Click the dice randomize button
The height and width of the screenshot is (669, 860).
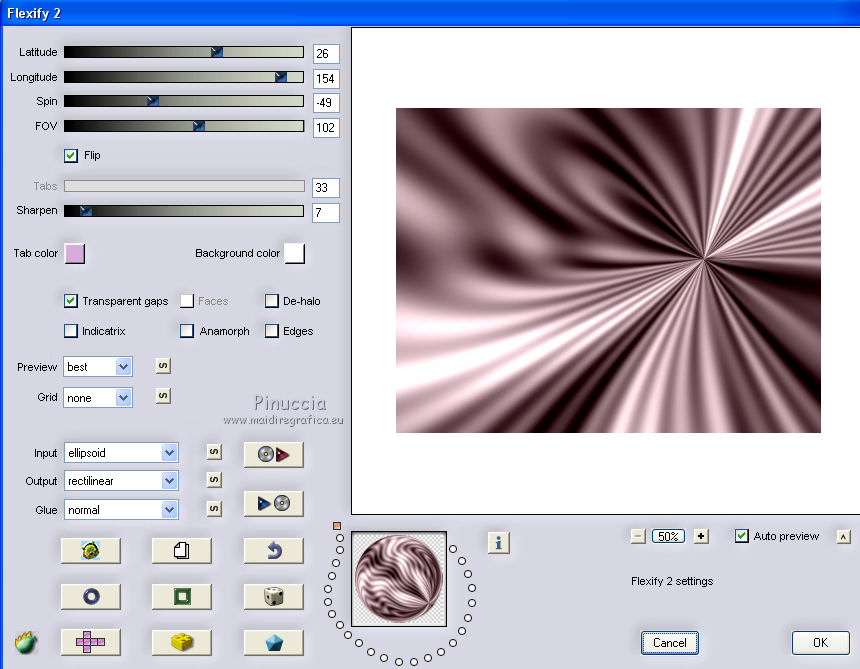[x=273, y=596]
